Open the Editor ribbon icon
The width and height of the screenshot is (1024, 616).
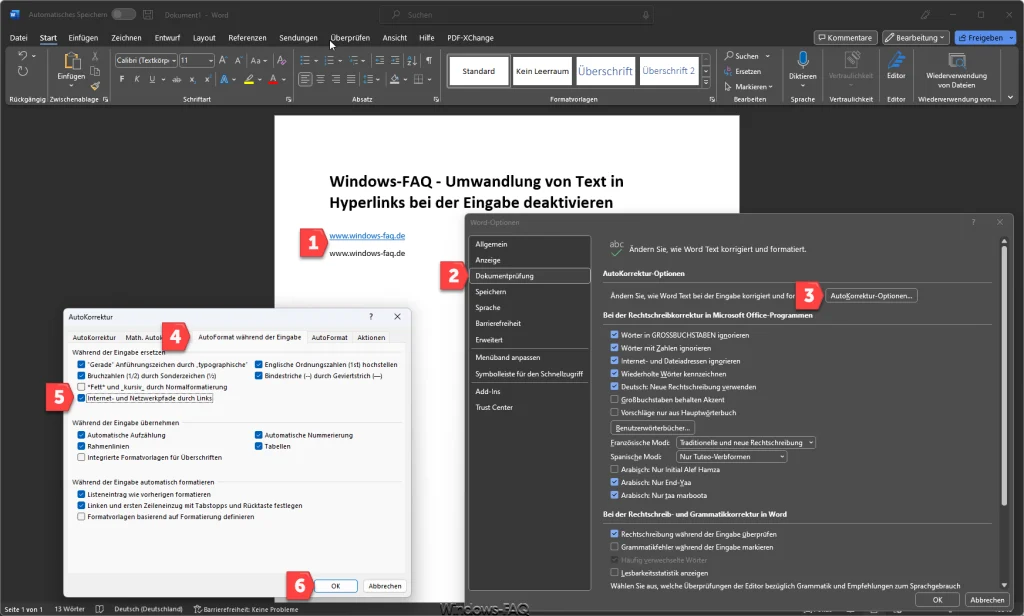point(896,60)
